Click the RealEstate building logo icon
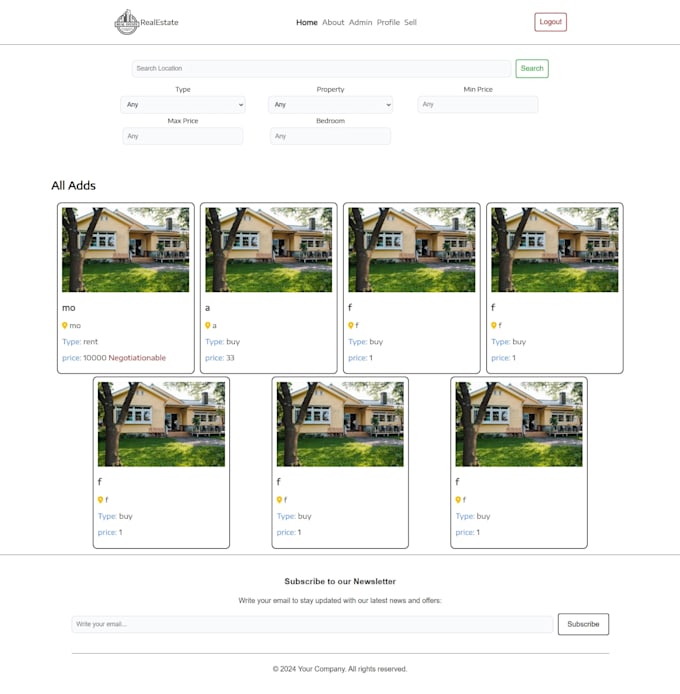Screen dimensions: 680x694 pyautogui.click(x=127, y=22)
